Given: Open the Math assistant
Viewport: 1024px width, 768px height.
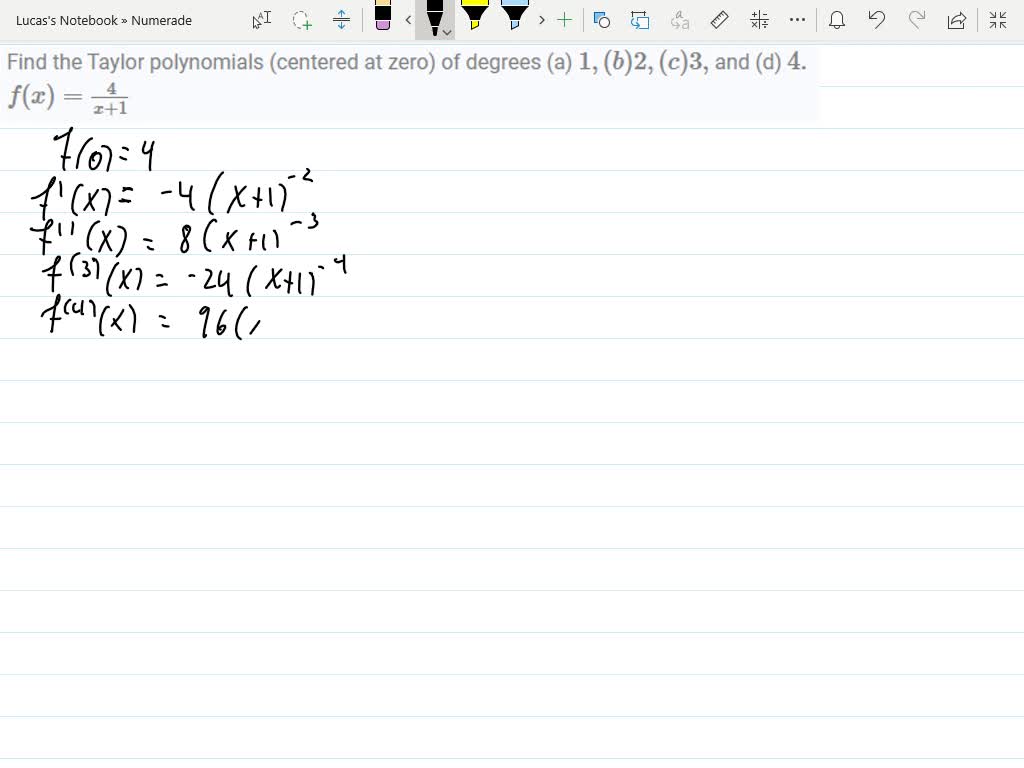Looking at the screenshot, I should tap(759, 20).
